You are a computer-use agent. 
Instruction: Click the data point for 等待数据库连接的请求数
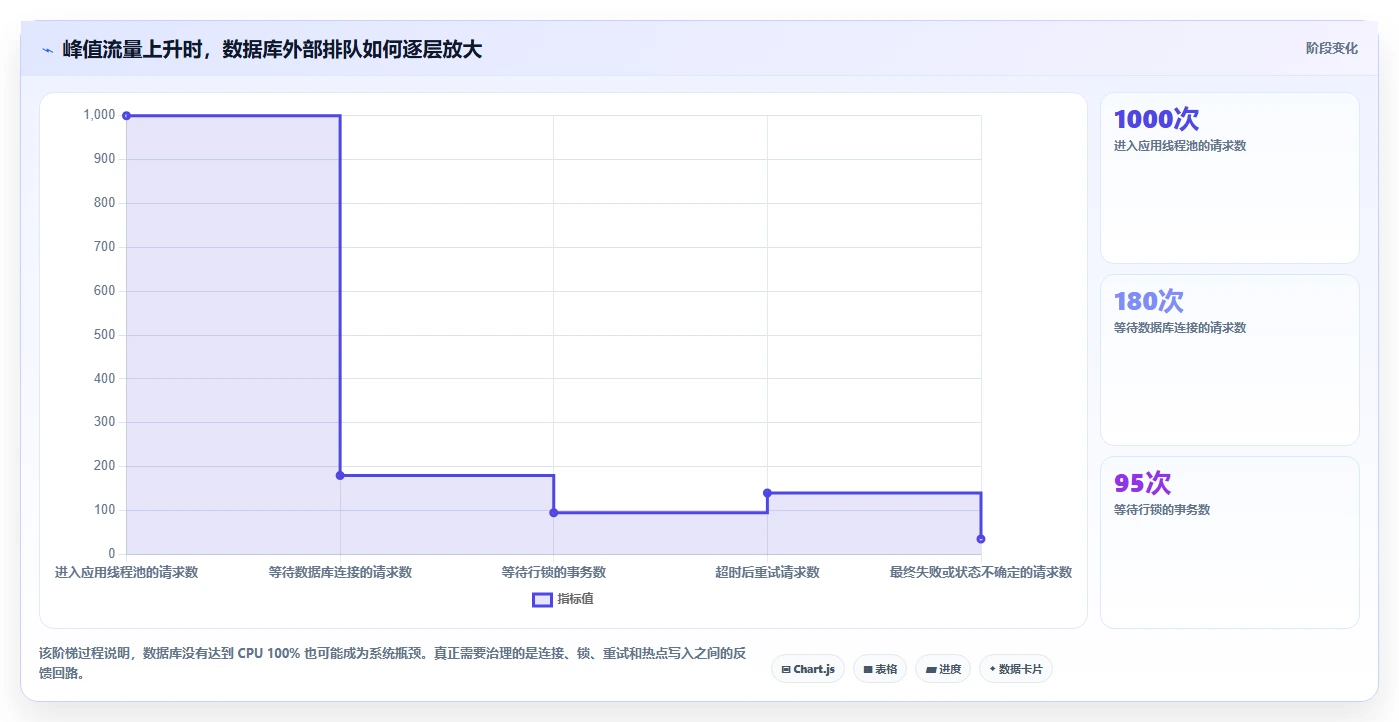point(340,475)
